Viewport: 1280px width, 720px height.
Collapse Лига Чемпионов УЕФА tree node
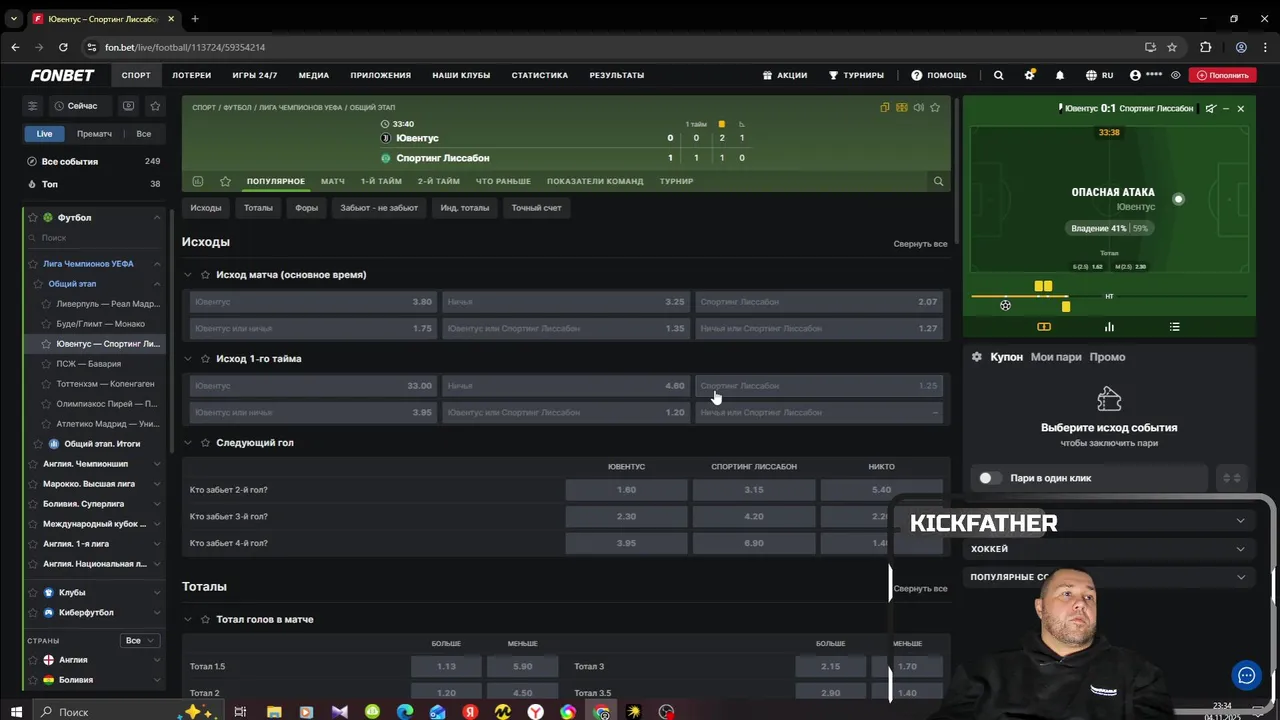pos(157,264)
